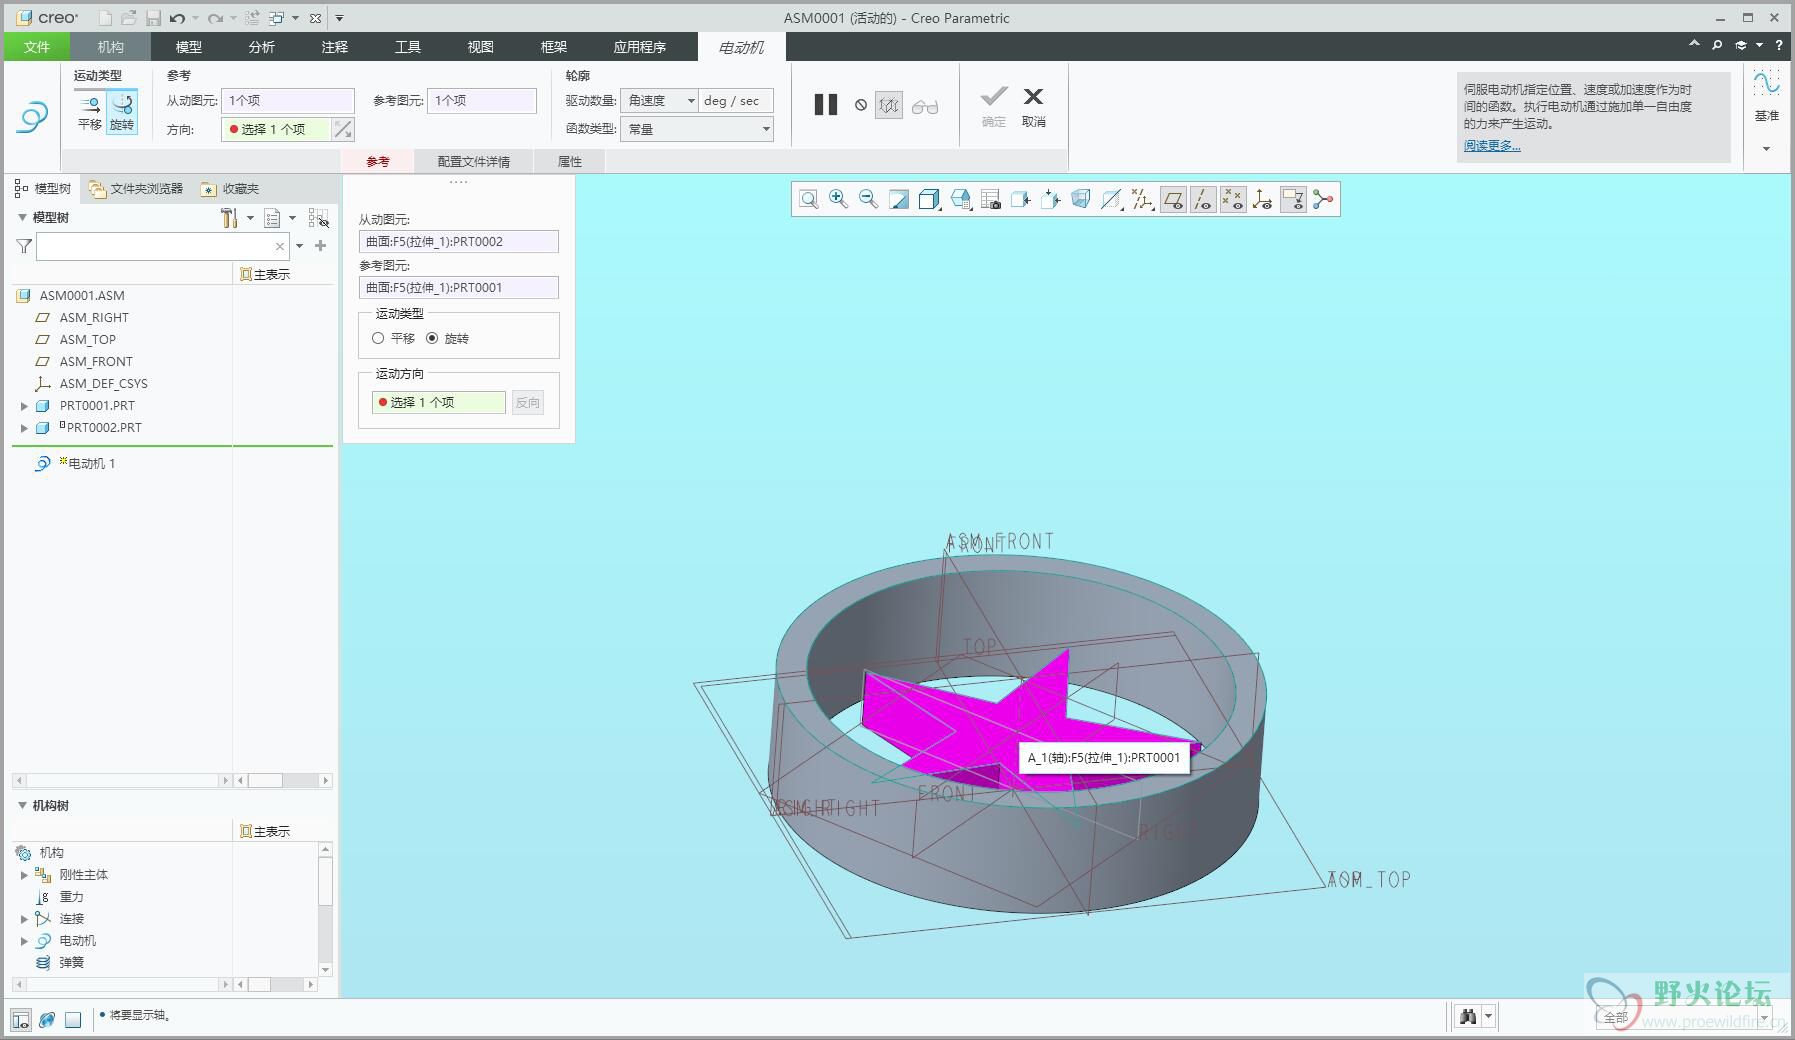1795x1040 pixels.
Task: Collapse the 机构树 section
Action: [22, 805]
